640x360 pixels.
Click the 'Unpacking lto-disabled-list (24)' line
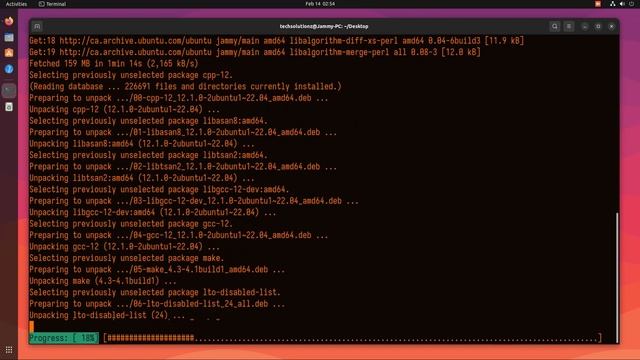click(107, 315)
